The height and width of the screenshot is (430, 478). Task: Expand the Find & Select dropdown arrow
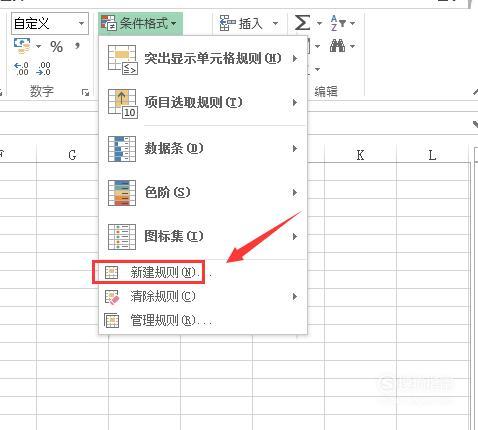(x=352, y=46)
